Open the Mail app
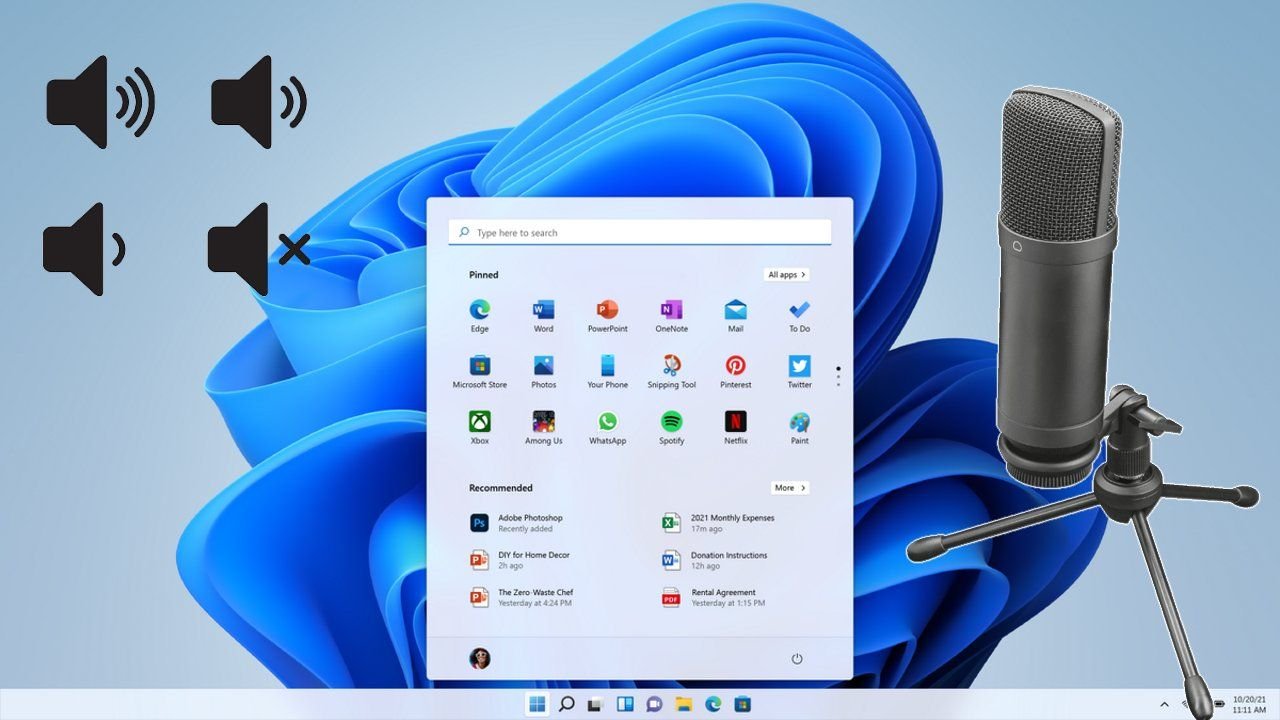The height and width of the screenshot is (720, 1280). click(736, 316)
